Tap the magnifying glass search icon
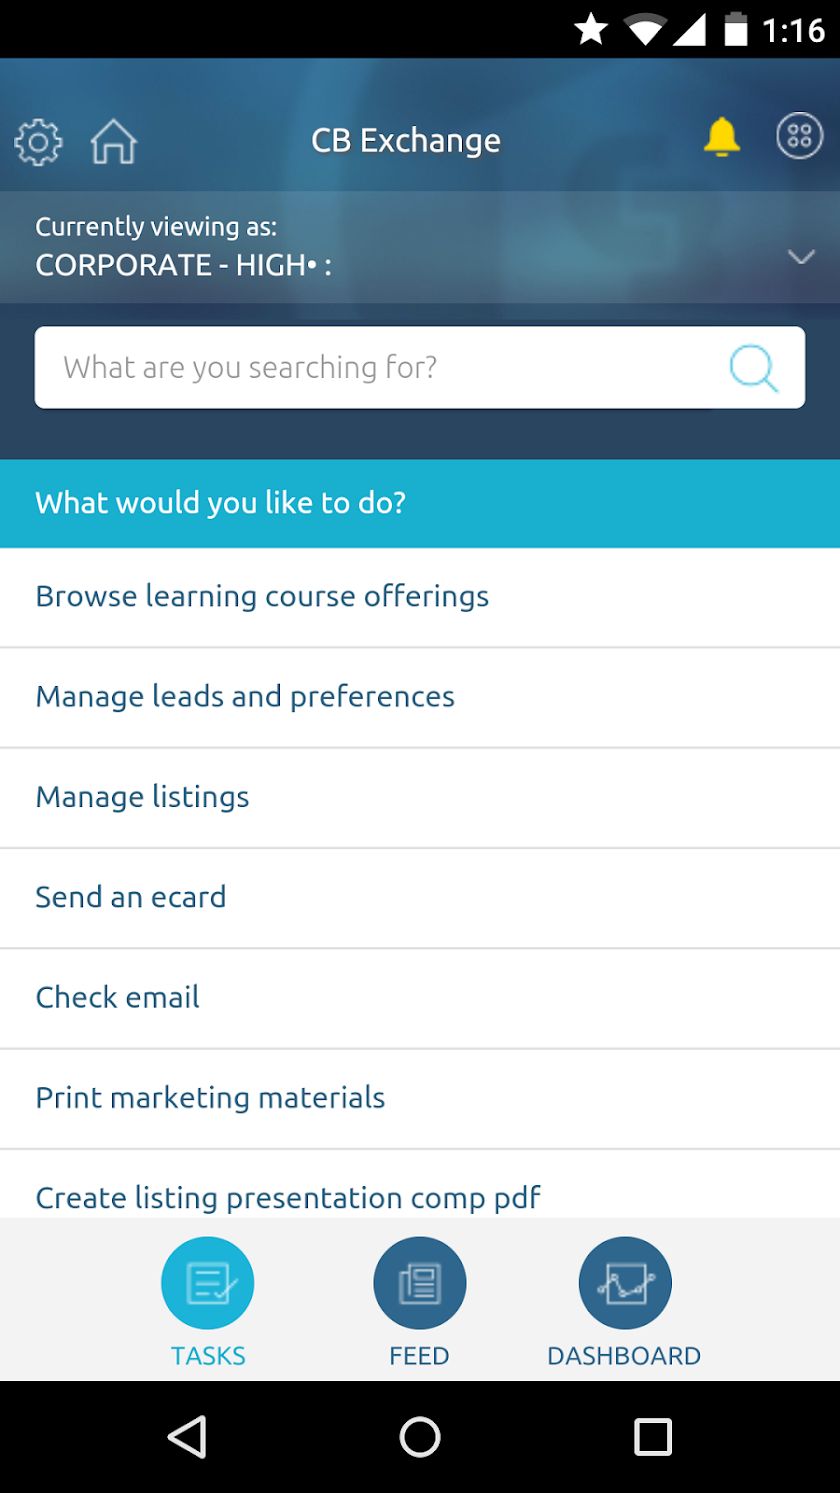 coord(753,368)
